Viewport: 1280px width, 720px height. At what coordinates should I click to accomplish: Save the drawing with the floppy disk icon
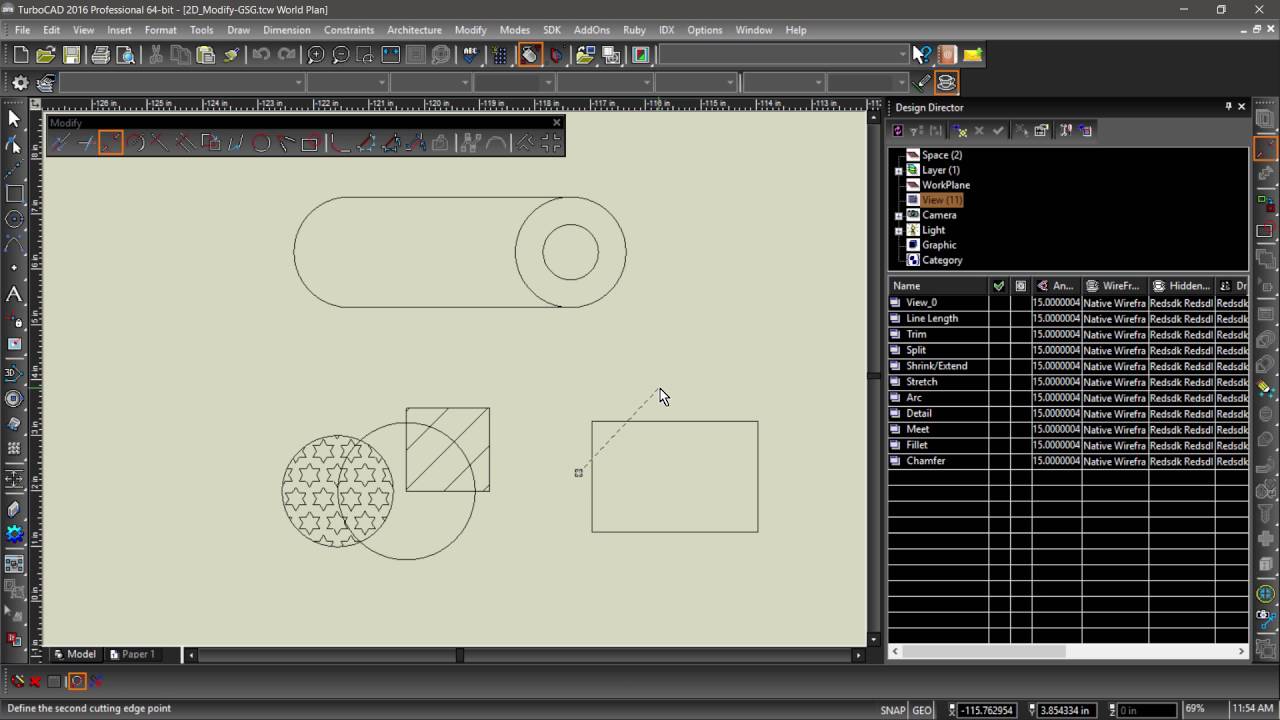[72, 55]
